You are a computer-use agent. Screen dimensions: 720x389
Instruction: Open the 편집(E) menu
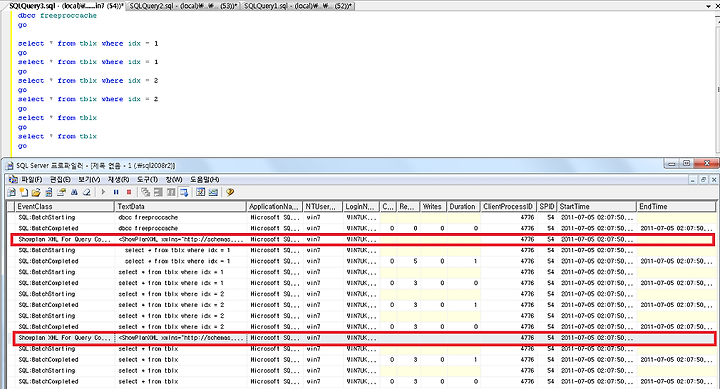[60, 180]
